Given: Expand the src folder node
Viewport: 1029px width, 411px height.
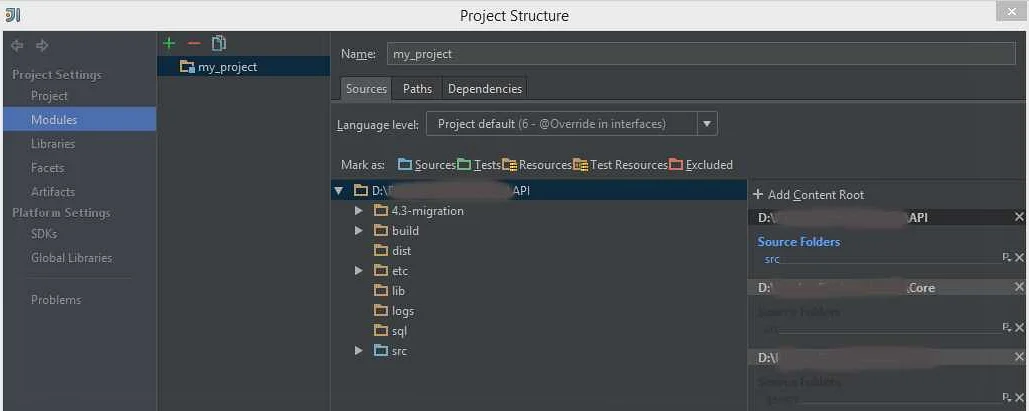Looking at the screenshot, I should point(359,351).
